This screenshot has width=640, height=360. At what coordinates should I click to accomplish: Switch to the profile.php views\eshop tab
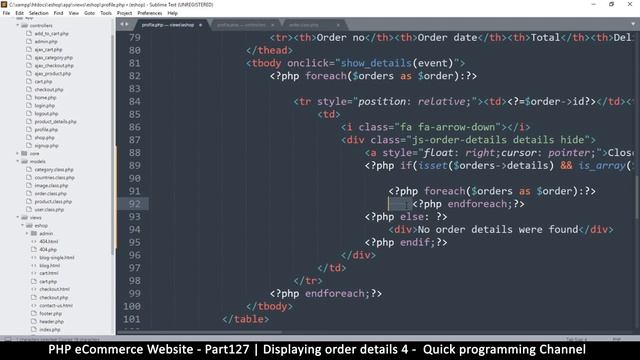(x=168, y=25)
